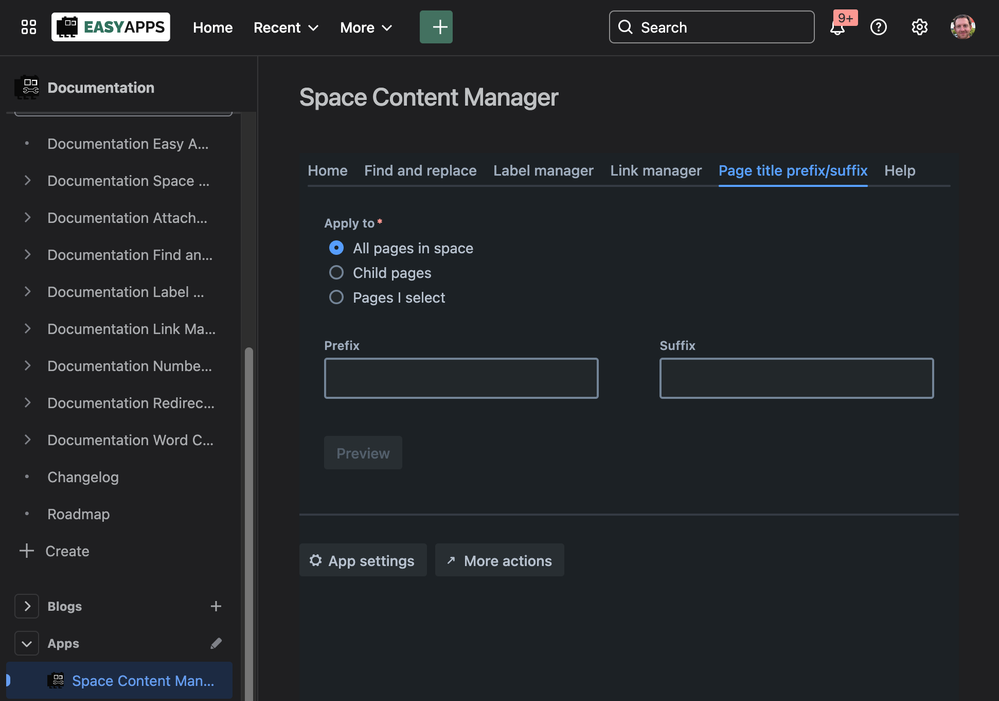Select the Page title prefix/suffix tab
The width and height of the screenshot is (999, 701).
(793, 171)
